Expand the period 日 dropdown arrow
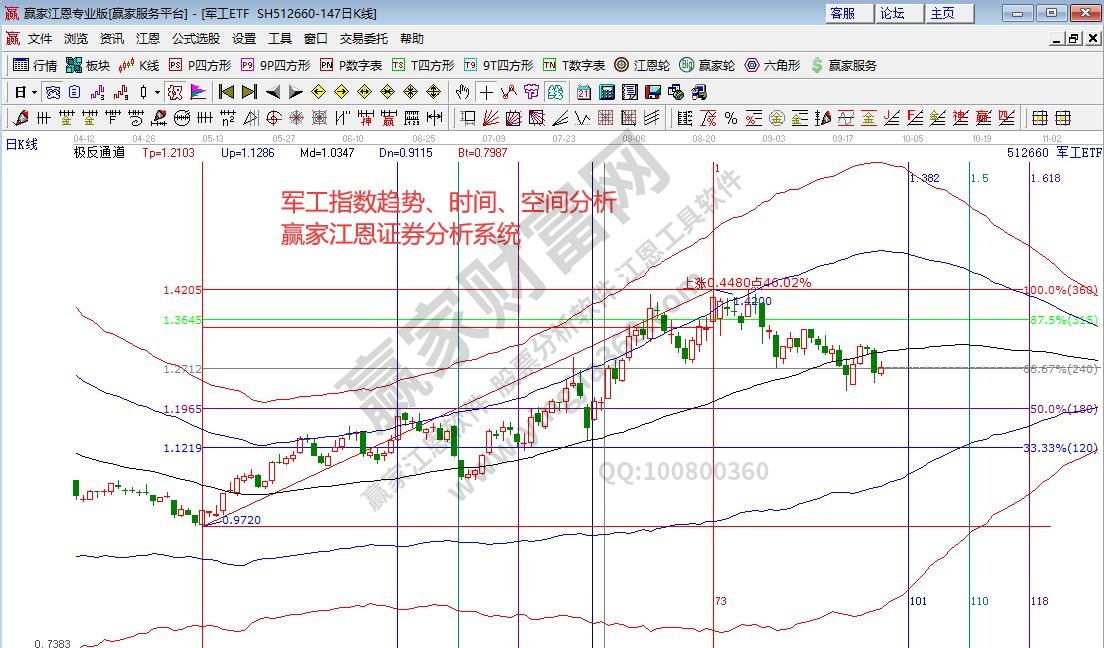The height and width of the screenshot is (648, 1104). tap(33, 92)
